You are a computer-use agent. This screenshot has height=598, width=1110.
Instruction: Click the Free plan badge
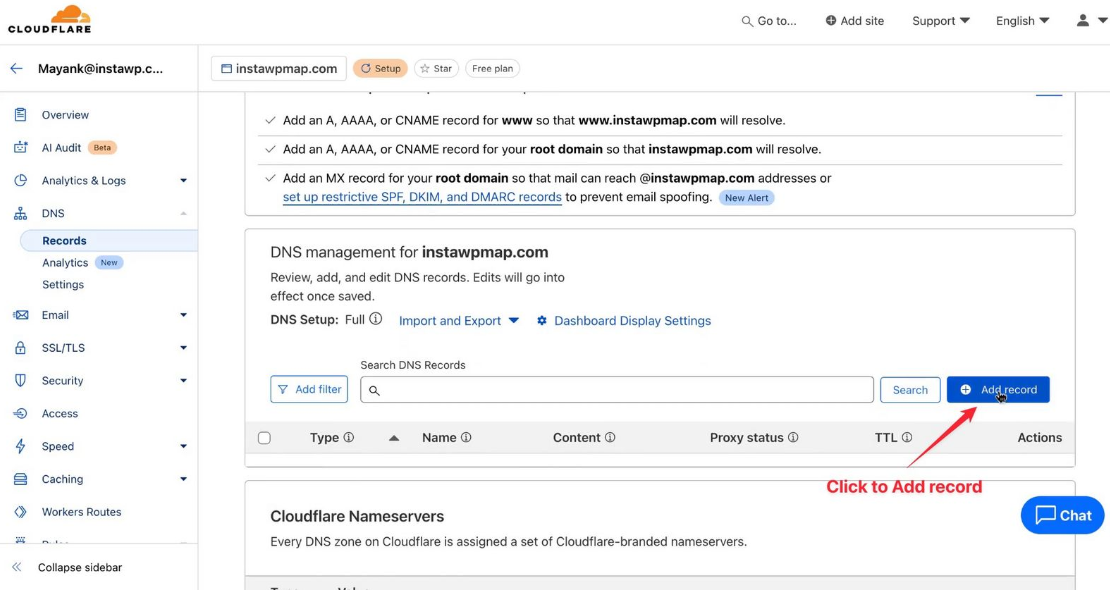point(493,69)
